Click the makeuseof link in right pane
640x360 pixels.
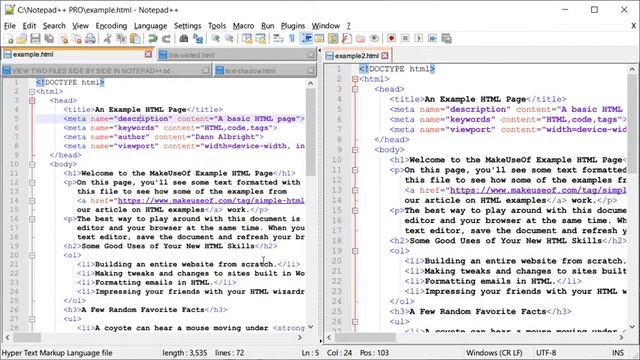538,190
